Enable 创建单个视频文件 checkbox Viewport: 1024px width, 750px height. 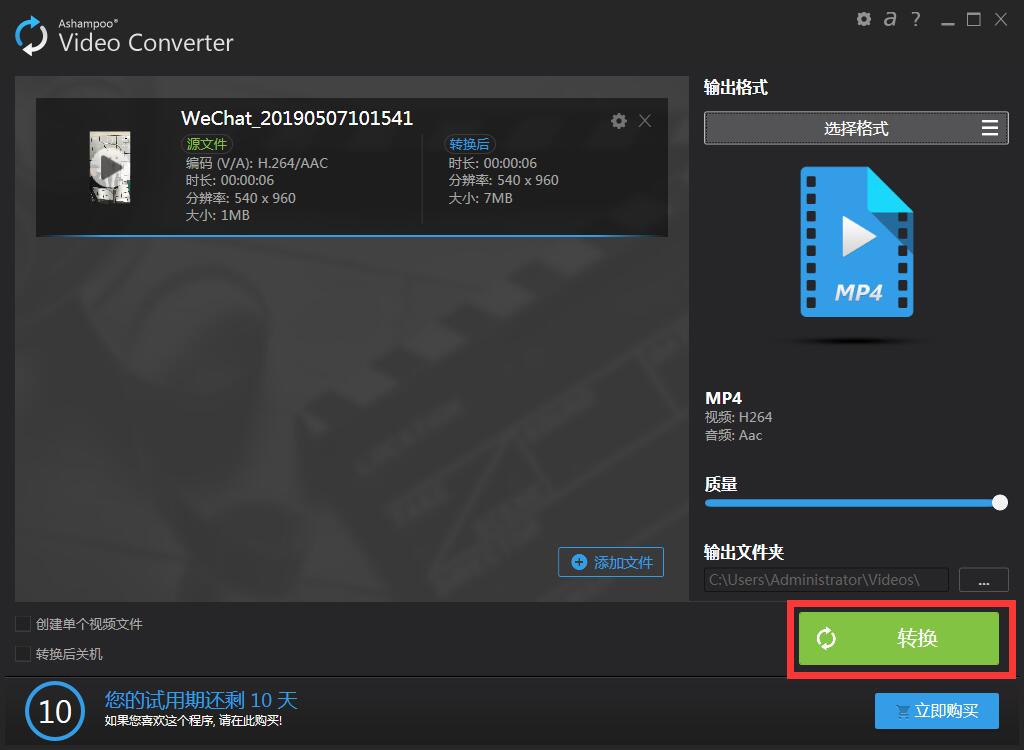point(23,624)
